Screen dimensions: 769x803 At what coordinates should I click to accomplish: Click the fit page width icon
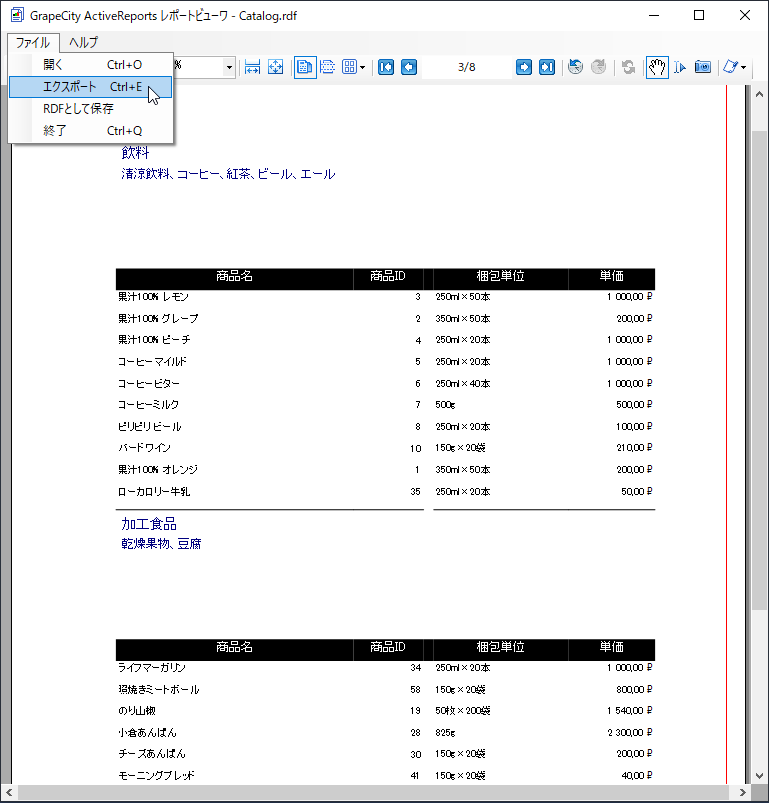click(x=253, y=67)
